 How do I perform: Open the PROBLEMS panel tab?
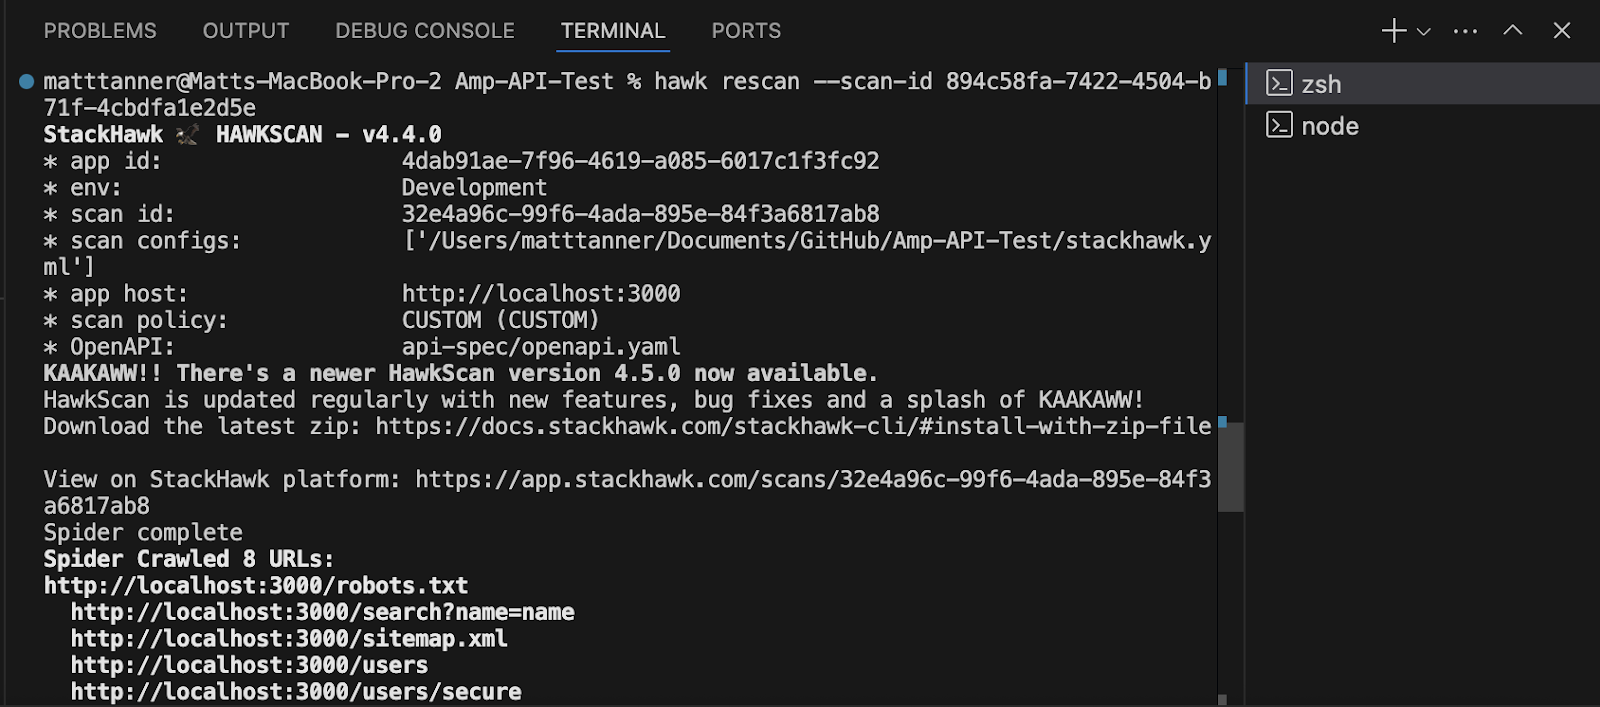click(x=100, y=31)
